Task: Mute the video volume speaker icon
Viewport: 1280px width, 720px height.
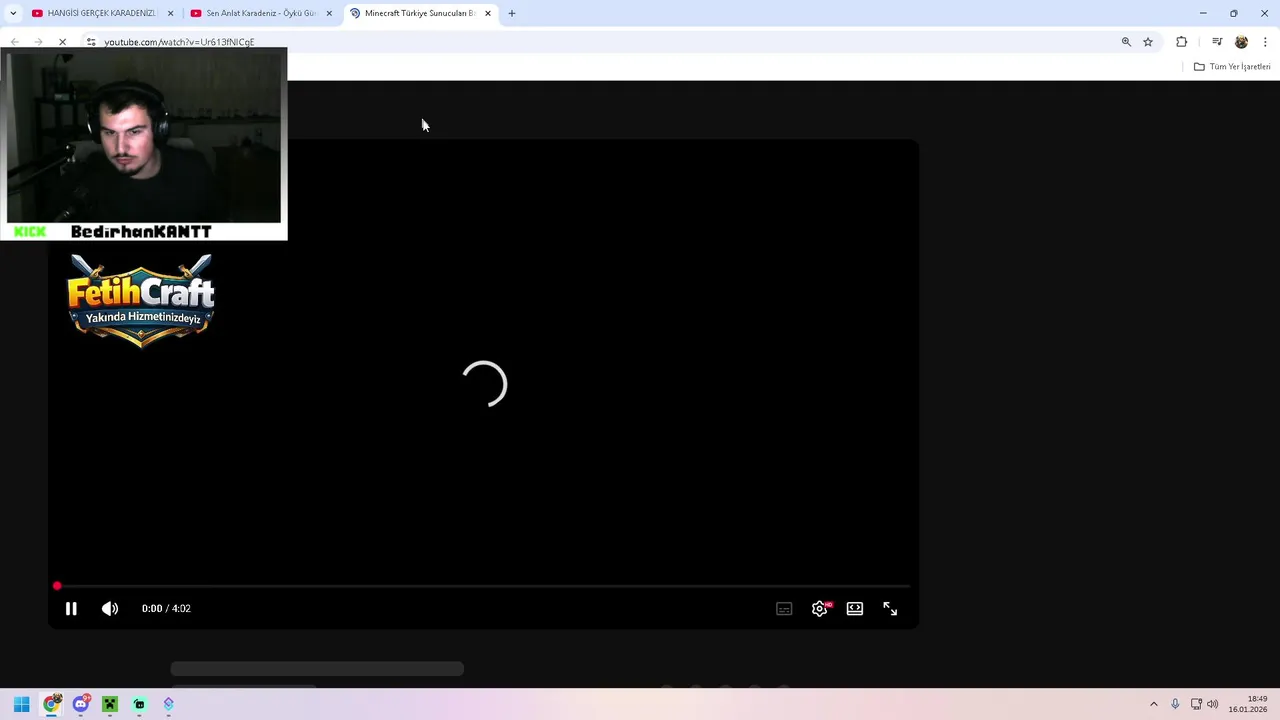Action: [110, 608]
